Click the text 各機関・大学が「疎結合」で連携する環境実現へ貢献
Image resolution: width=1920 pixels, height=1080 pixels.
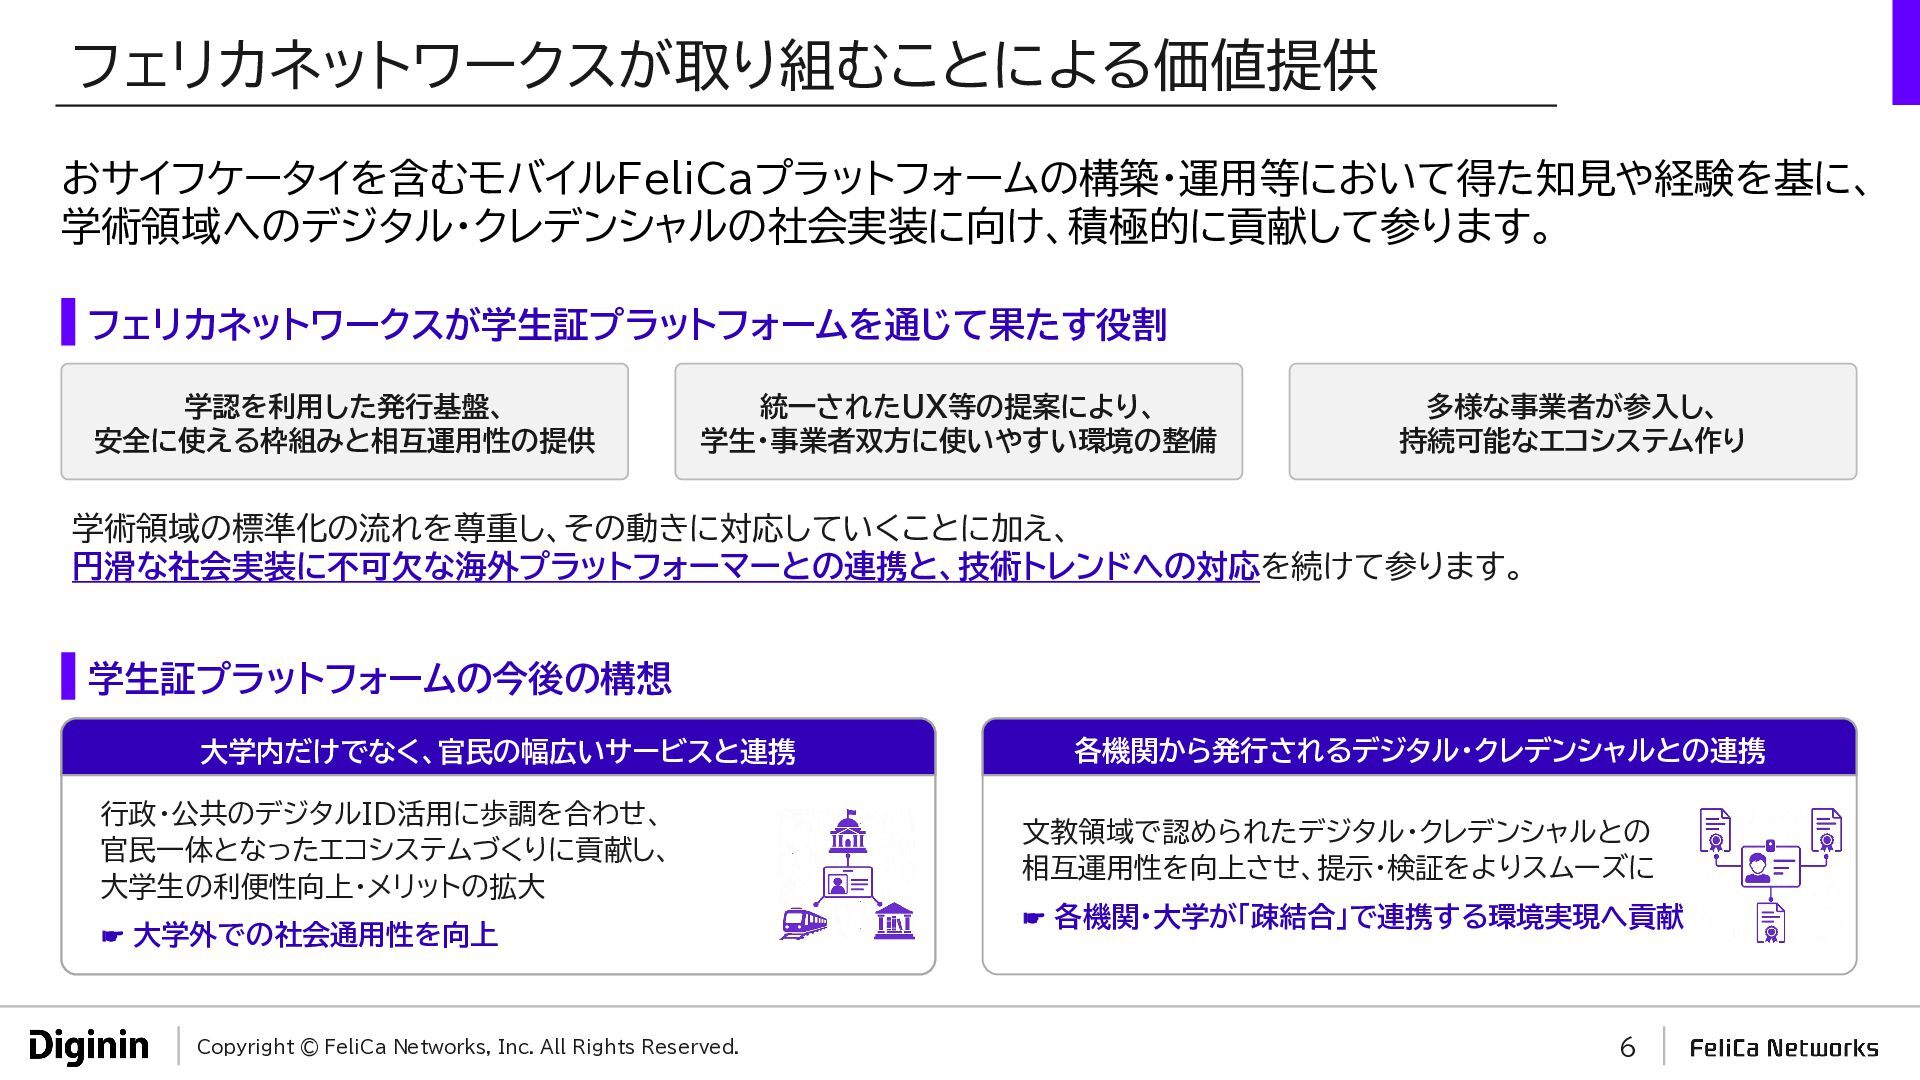tap(1369, 917)
